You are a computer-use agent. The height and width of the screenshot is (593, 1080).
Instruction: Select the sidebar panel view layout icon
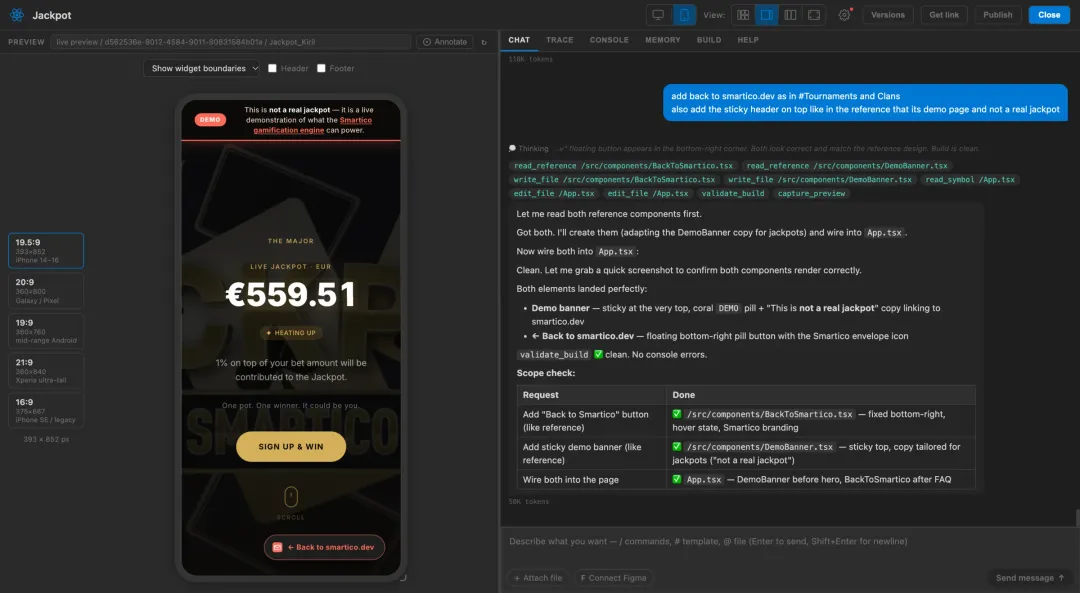click(x=767, y=14)
